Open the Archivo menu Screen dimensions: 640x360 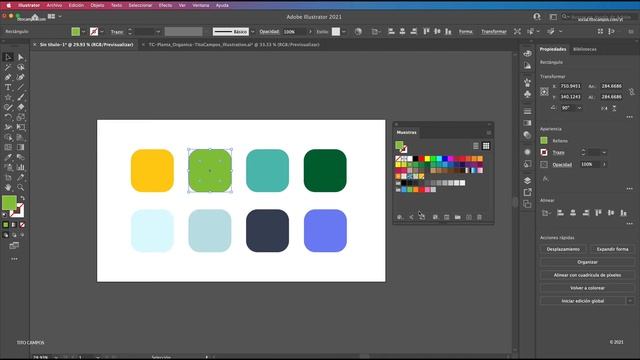coord(54,5)
